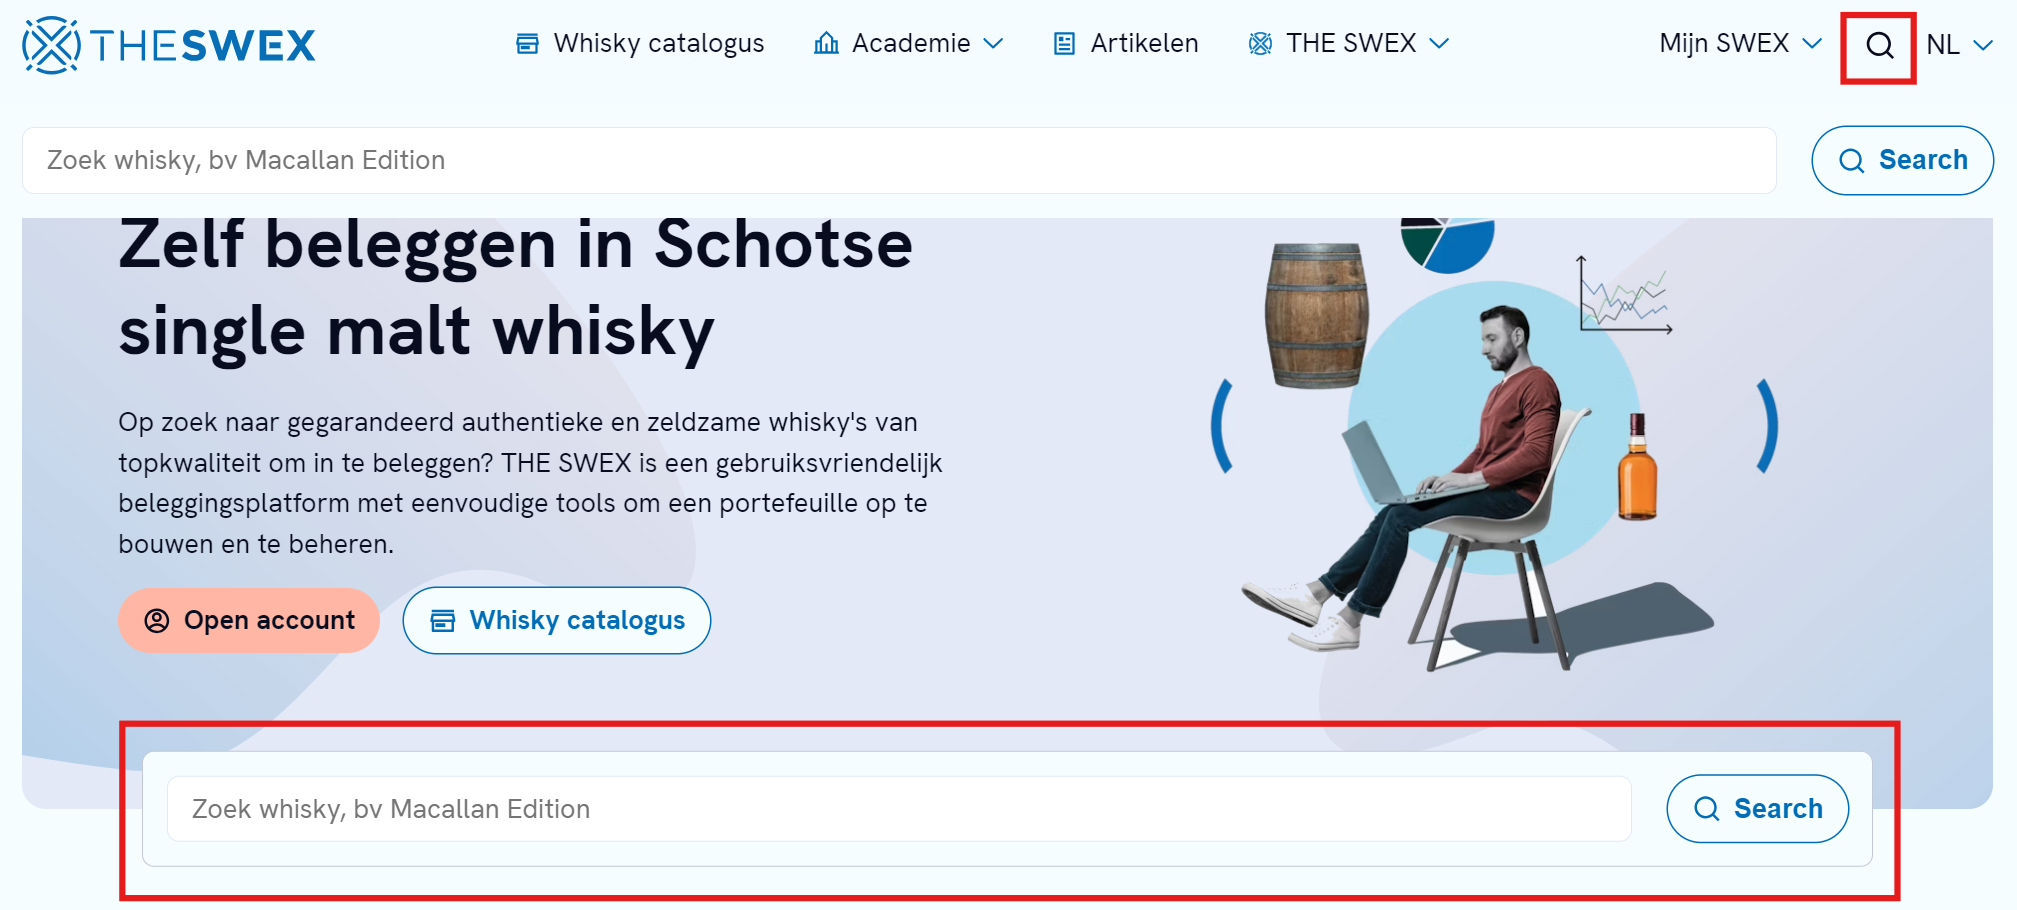The width and height of the screenshot is (2017, 910).
Task: Expand the Academie dropdown chevron
Action: point(993,44)
